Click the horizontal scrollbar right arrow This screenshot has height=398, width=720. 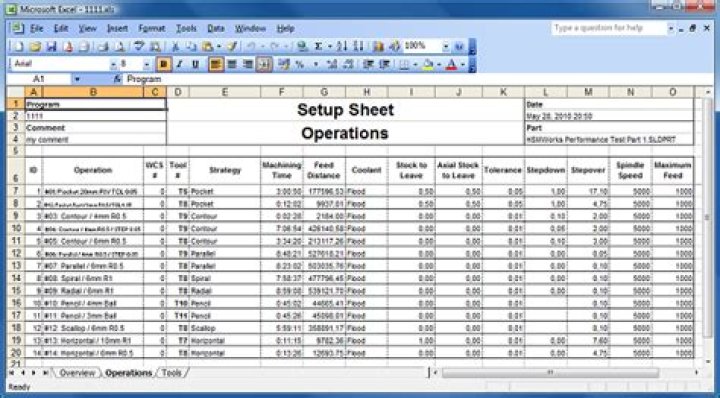pos(696,373)
